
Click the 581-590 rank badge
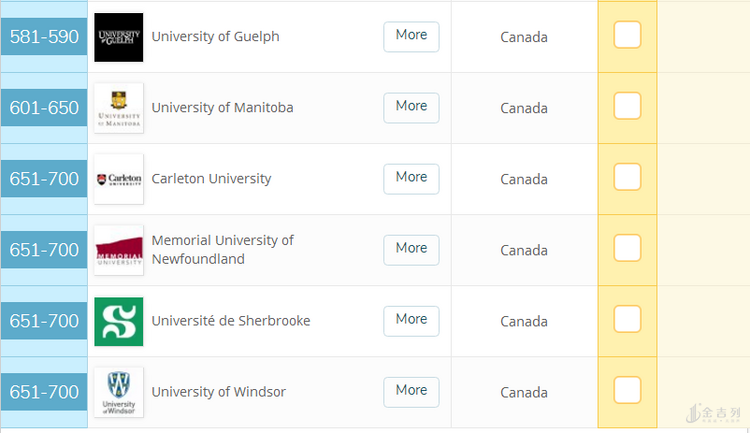(44, 37)
